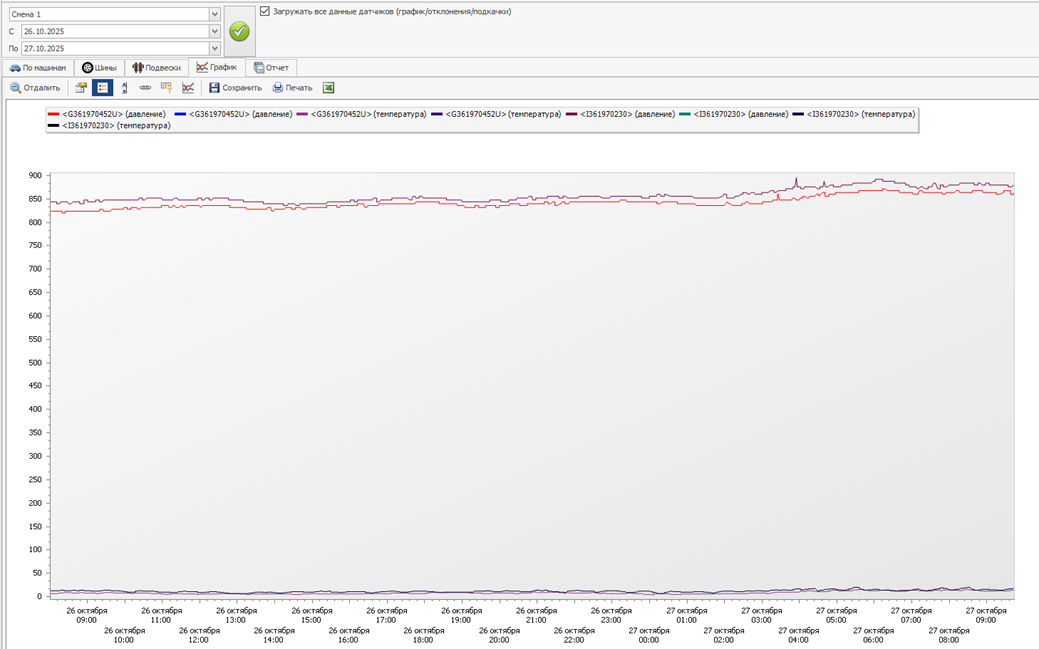
Task: Click the line chart type icon
Action: (188, 88)
